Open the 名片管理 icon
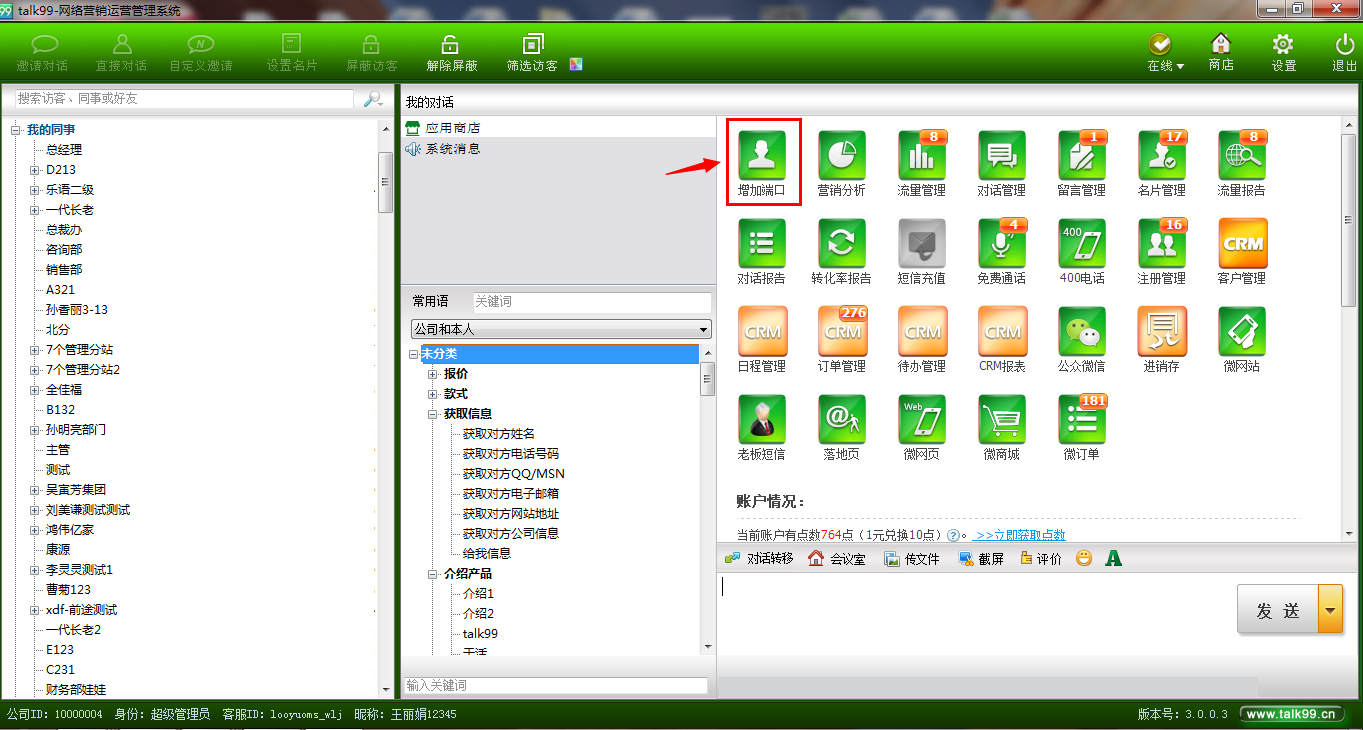 1162,156
